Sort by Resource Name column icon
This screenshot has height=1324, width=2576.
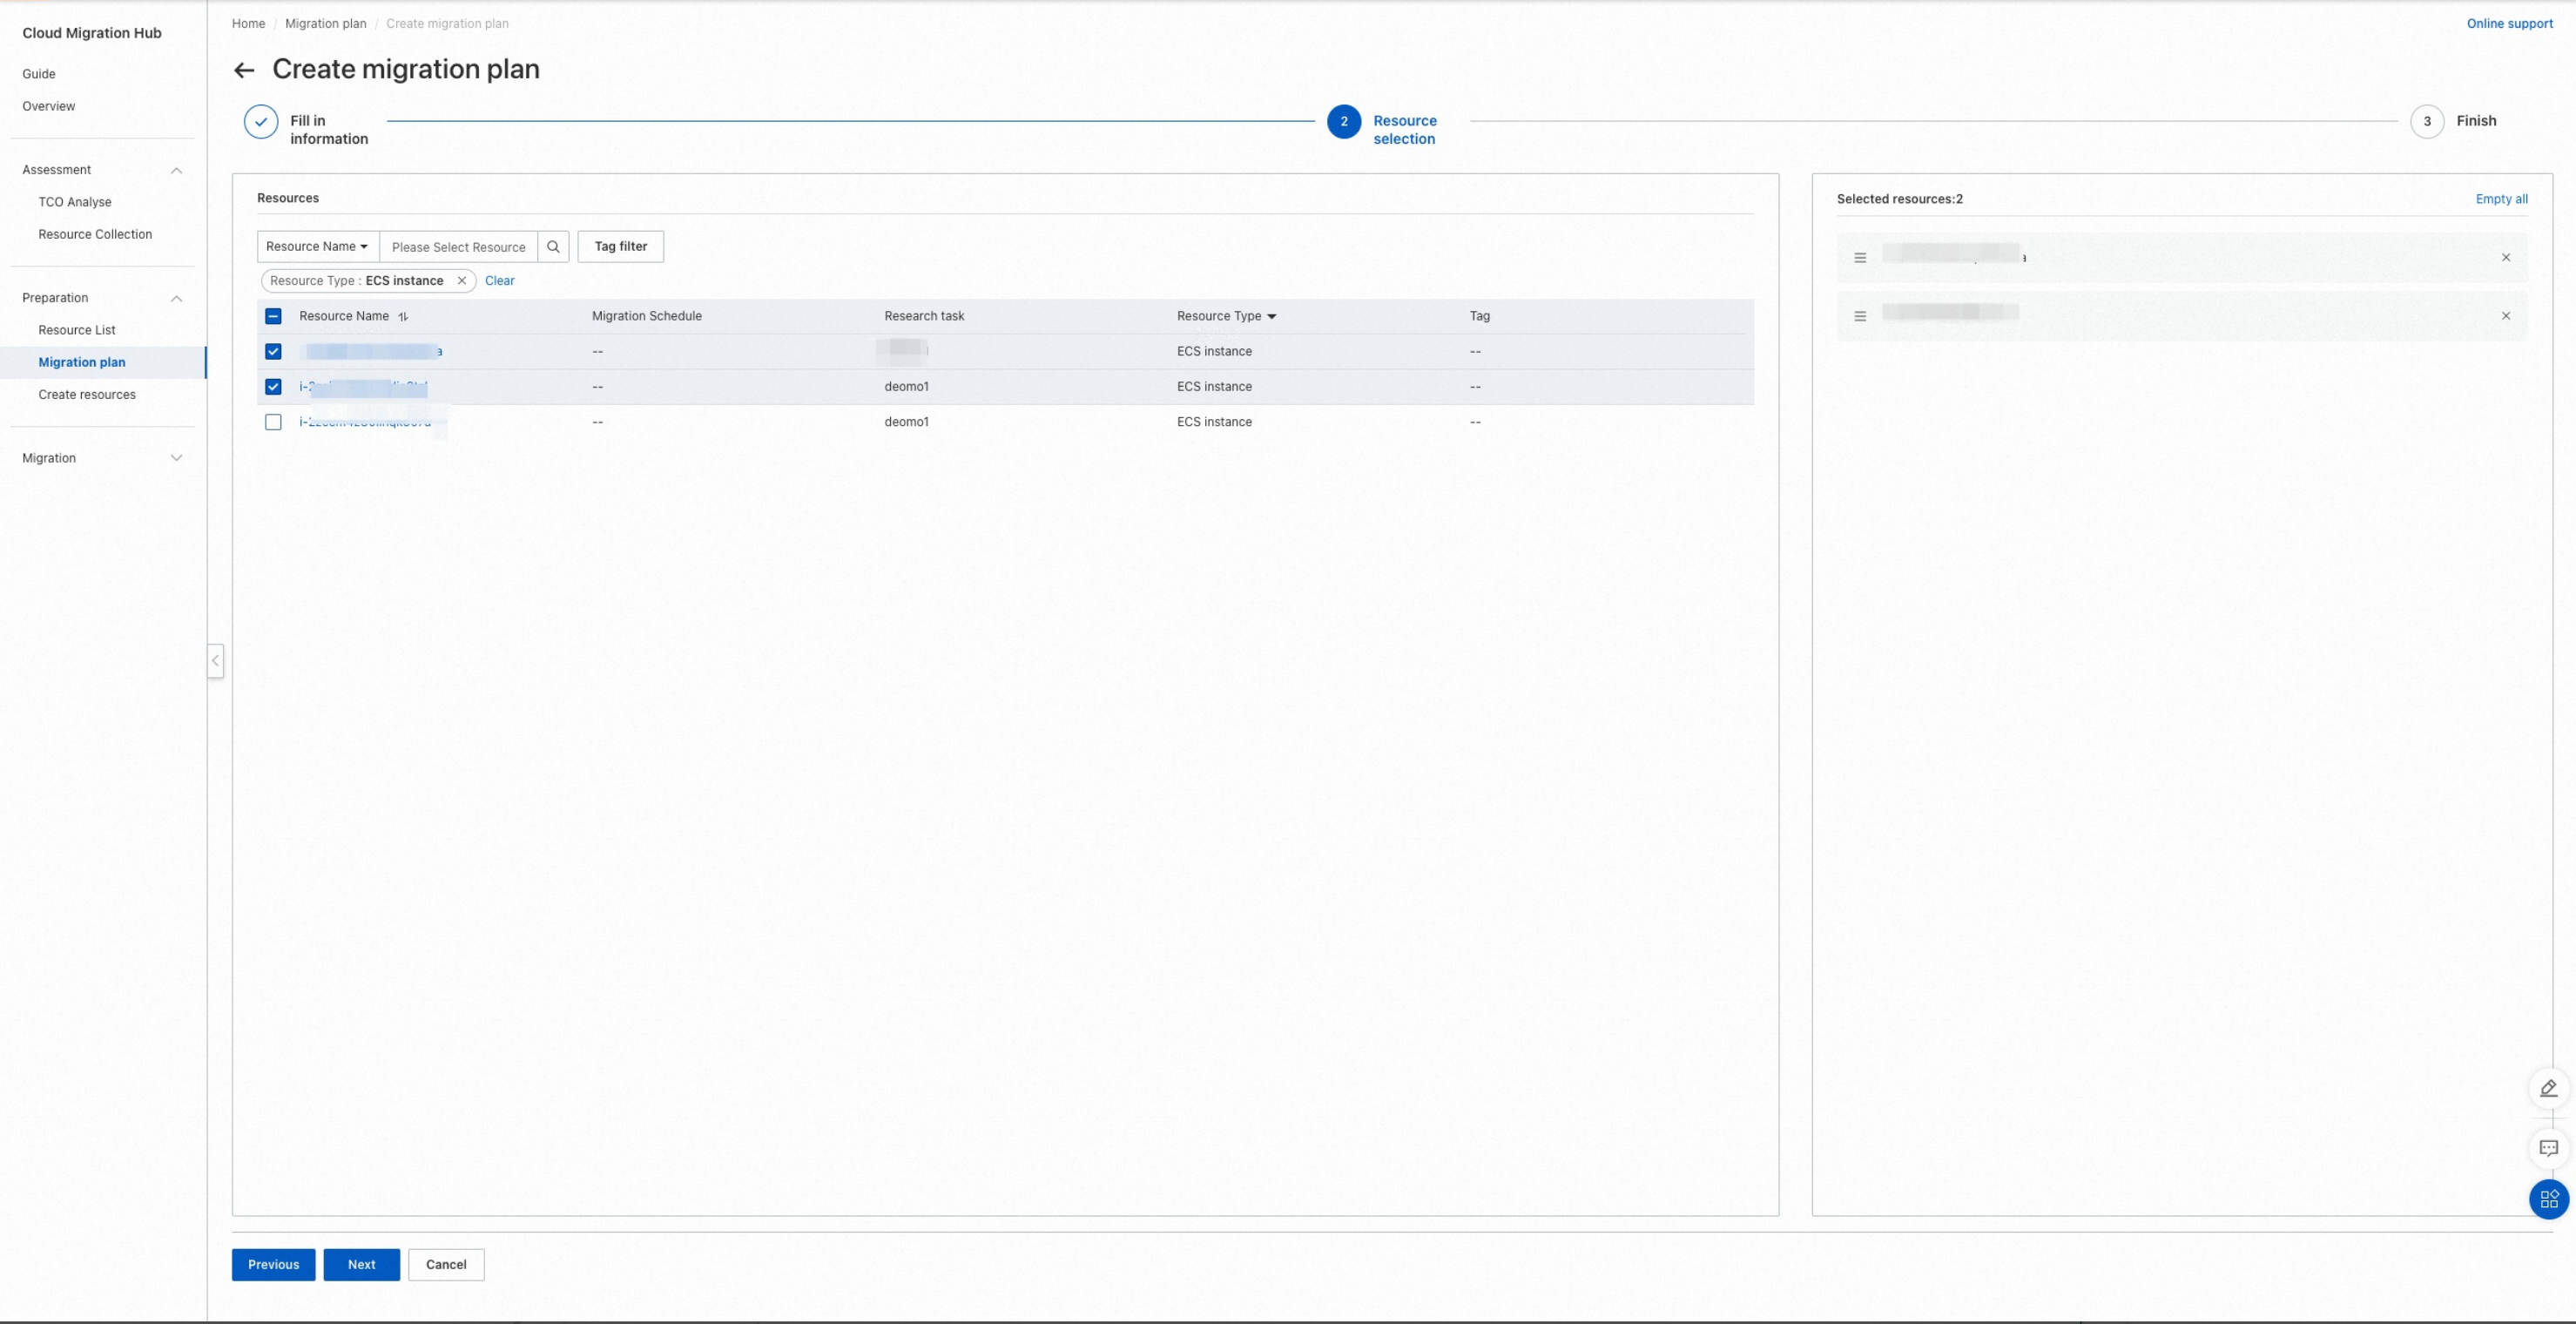point(403,317)
